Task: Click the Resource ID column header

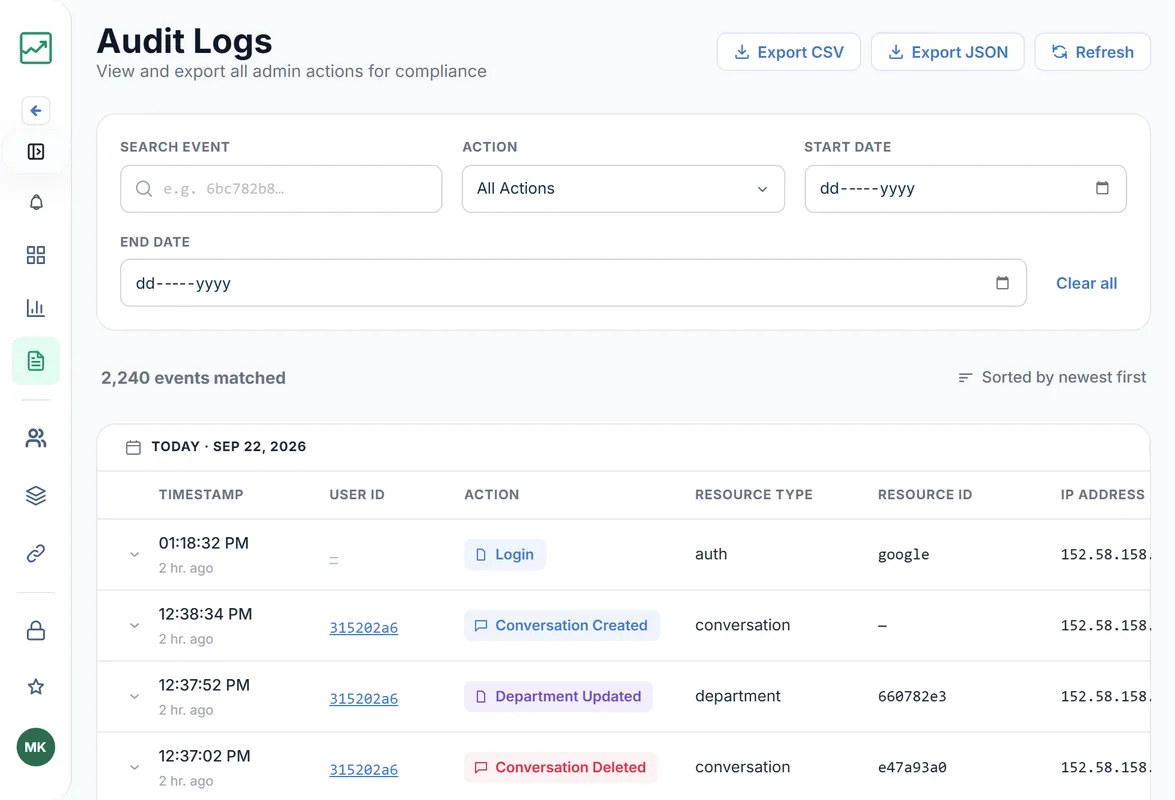Action: pyautogui.click(x=925, y=494)
